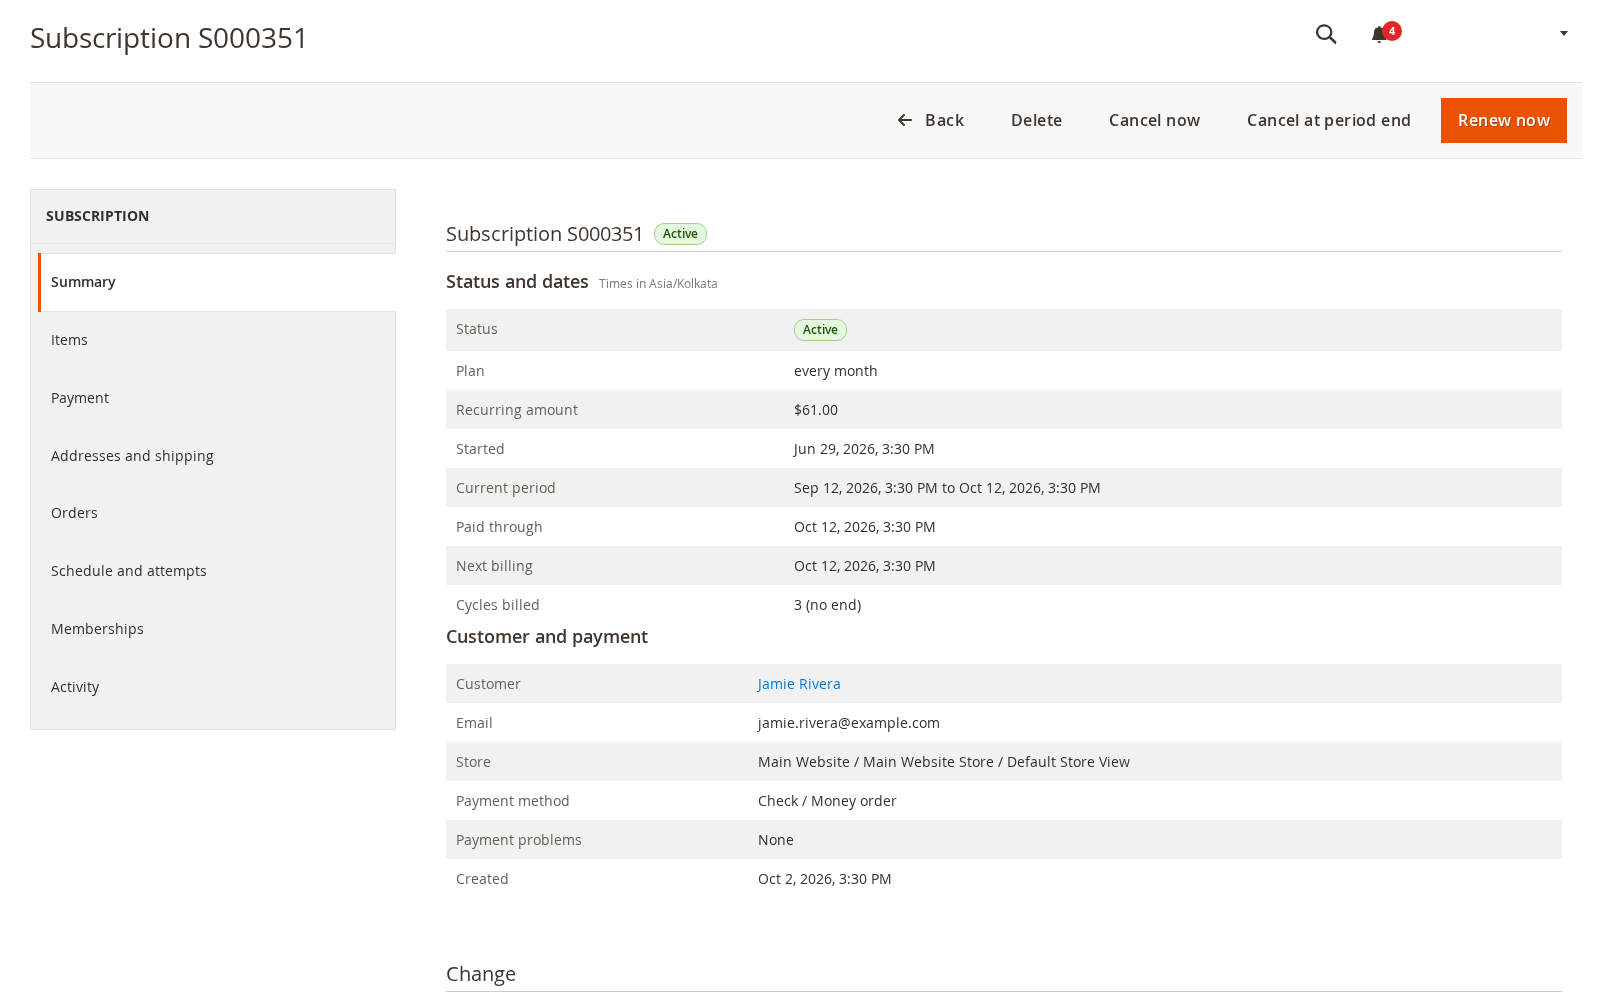This screenshot has height=1000, width=1612.
Task: View the Orders tab
Action: [x=213, y=513]
